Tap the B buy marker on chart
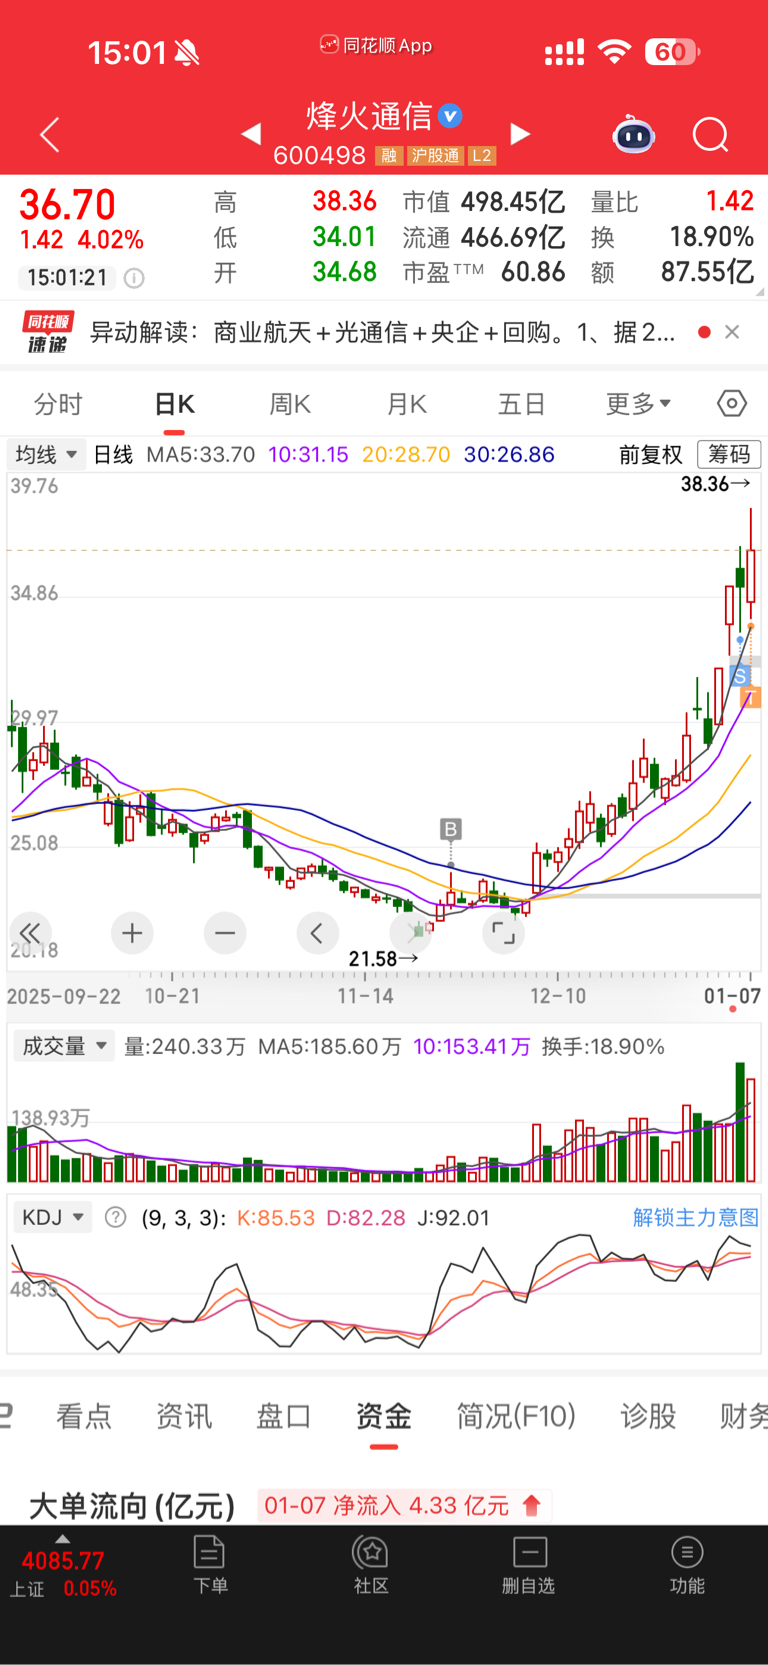The height and width of the screenshot is (1665, 768). [450, 829]
